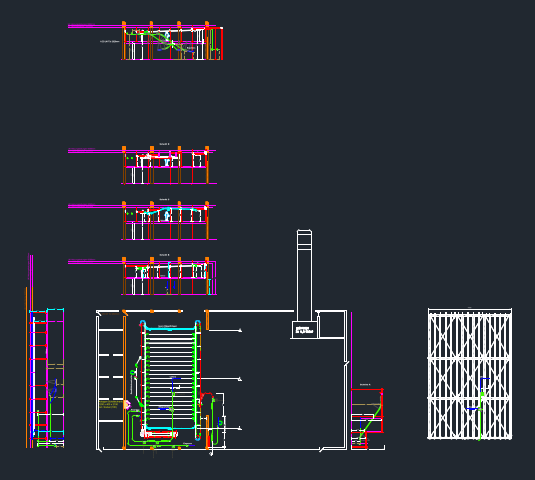
Task: Select the white lattice grid drawing on the right
Action: coord(470,374)
